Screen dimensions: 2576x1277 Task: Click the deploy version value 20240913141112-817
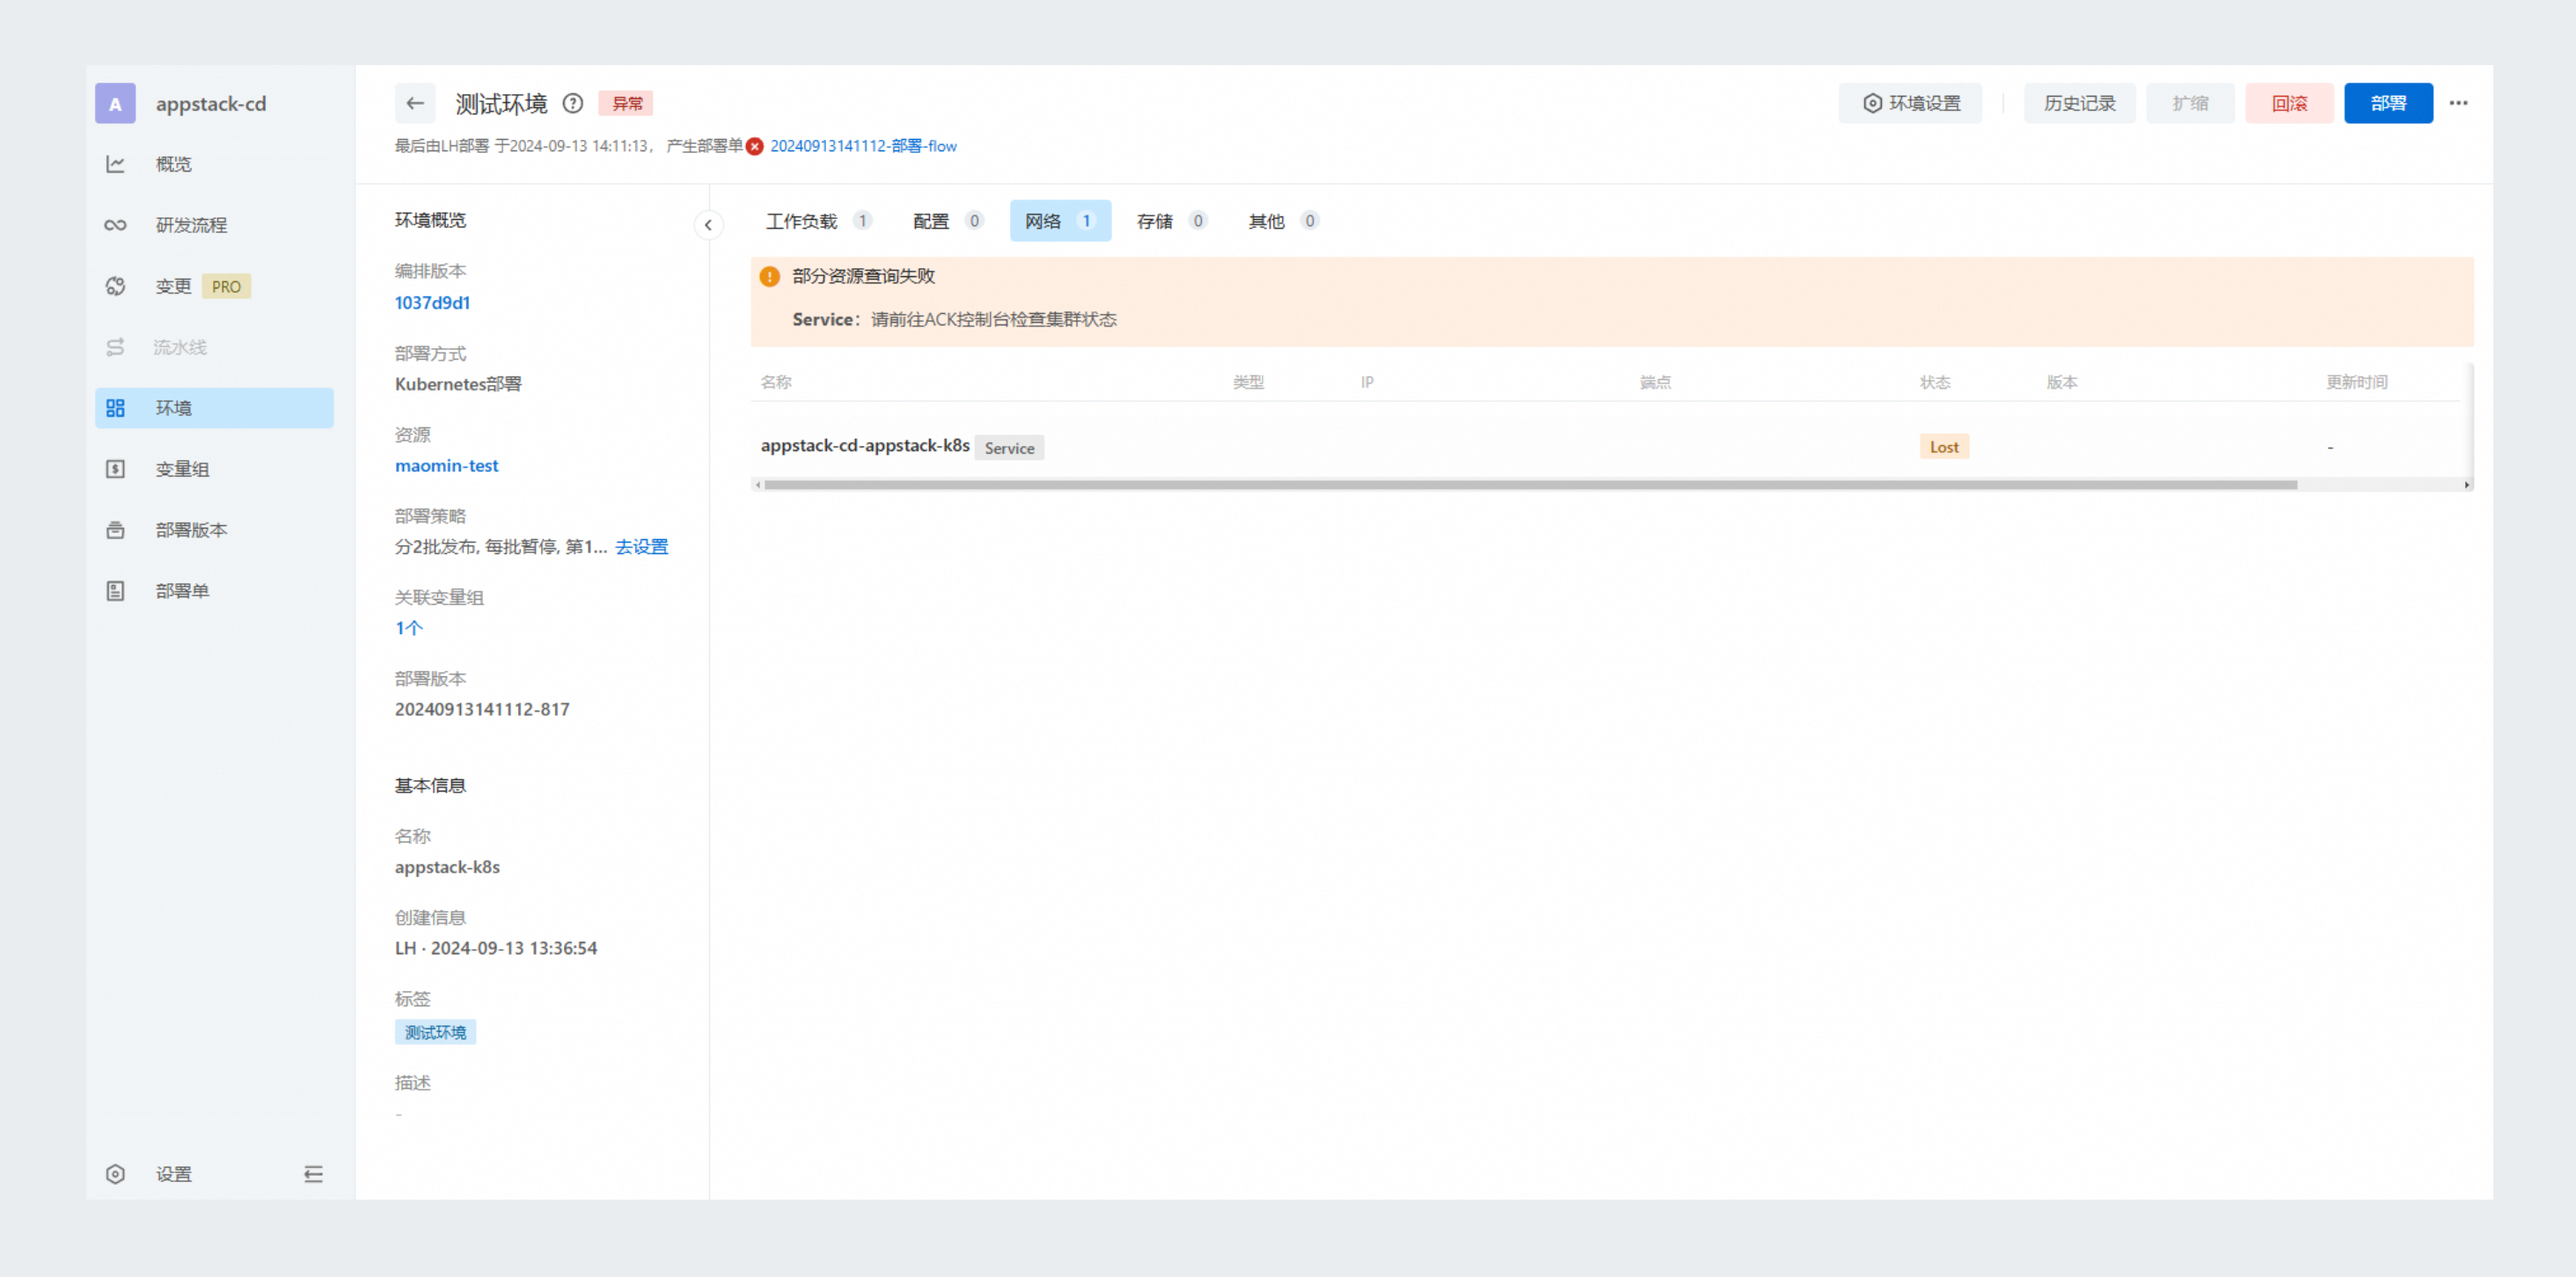click(x=482, y=709)
